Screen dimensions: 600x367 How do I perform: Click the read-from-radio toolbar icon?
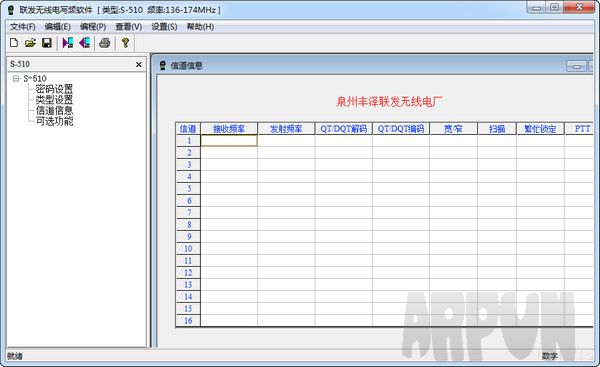coord(68,43)
